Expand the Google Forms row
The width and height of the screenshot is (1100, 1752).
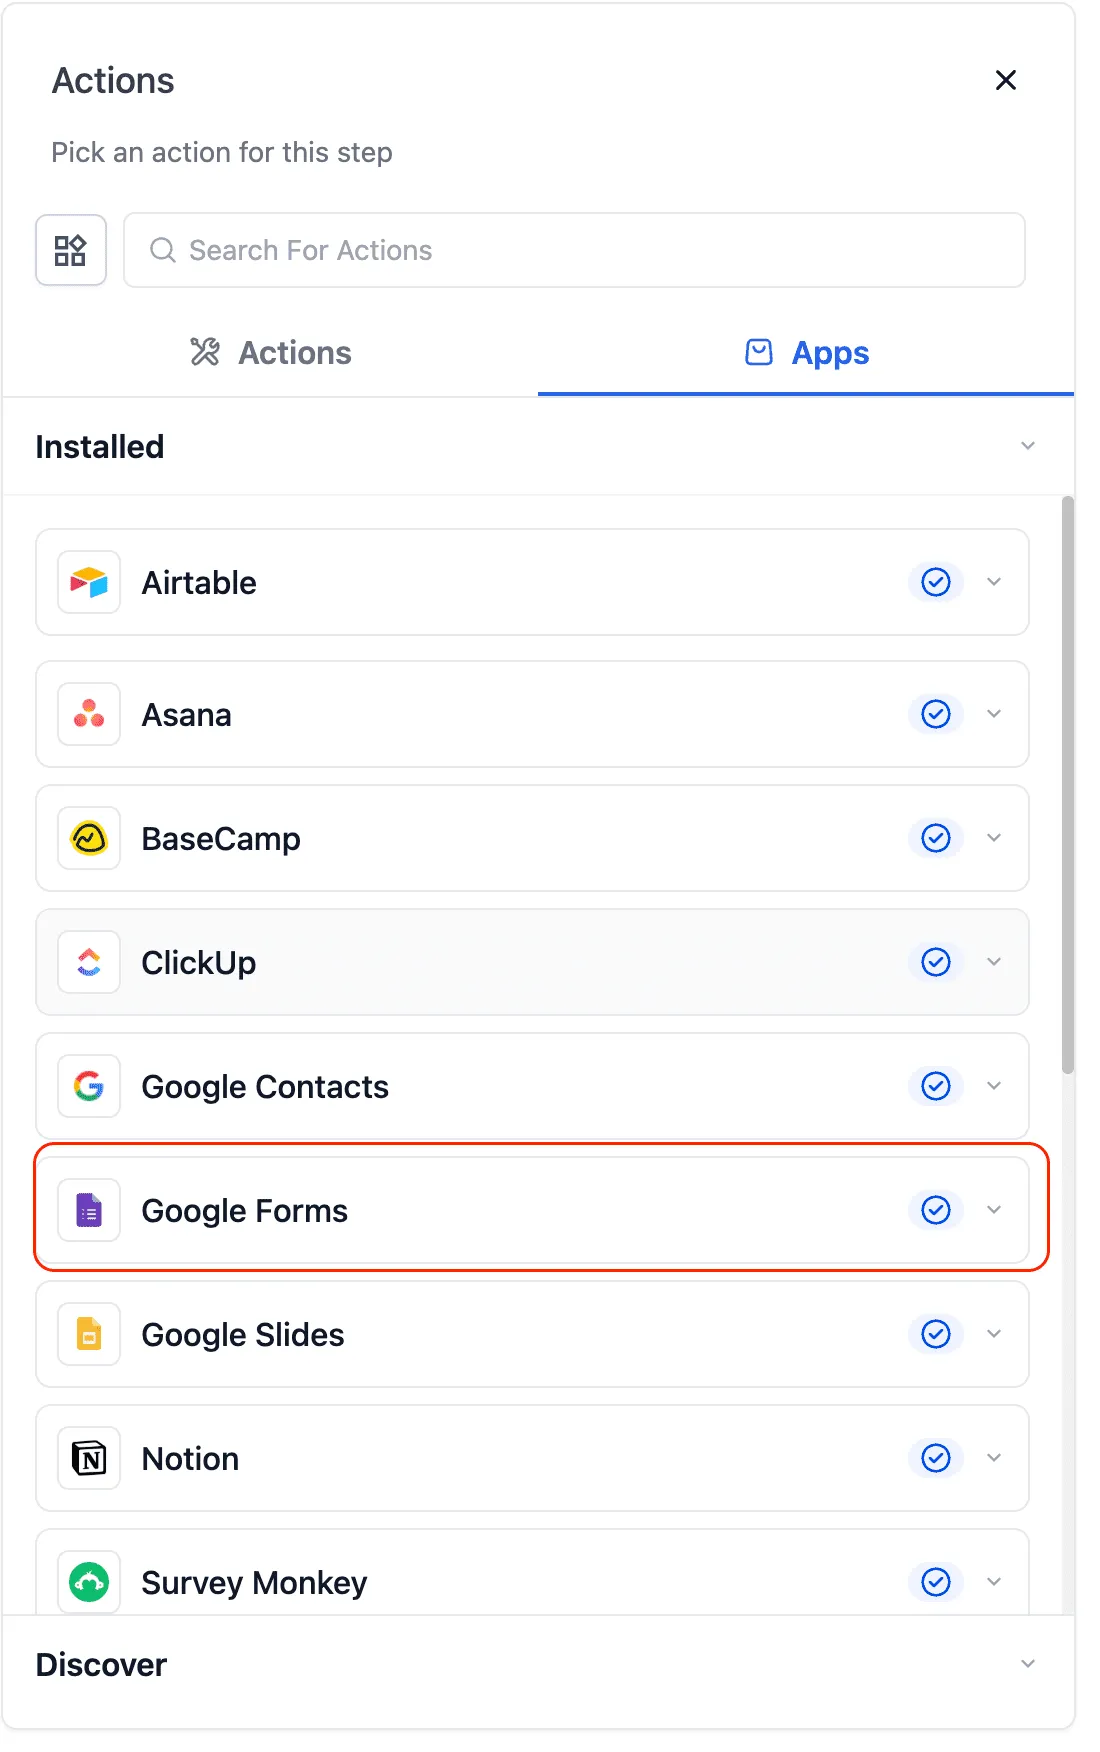(x=995, y=1210)
